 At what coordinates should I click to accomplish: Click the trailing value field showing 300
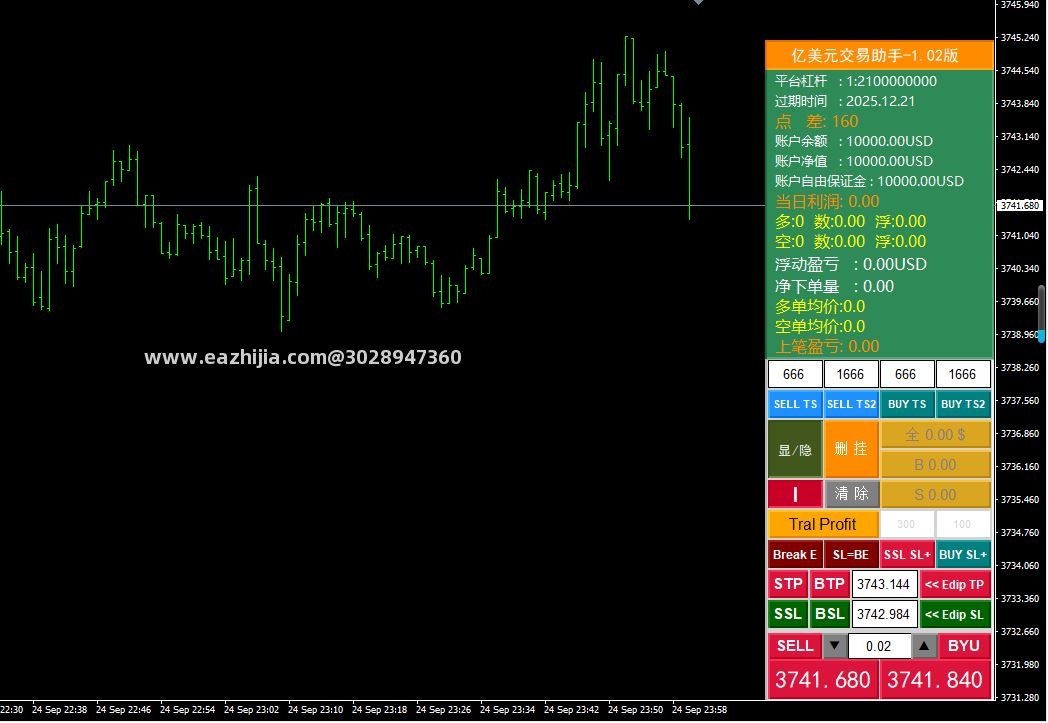[x=906, y=525]
